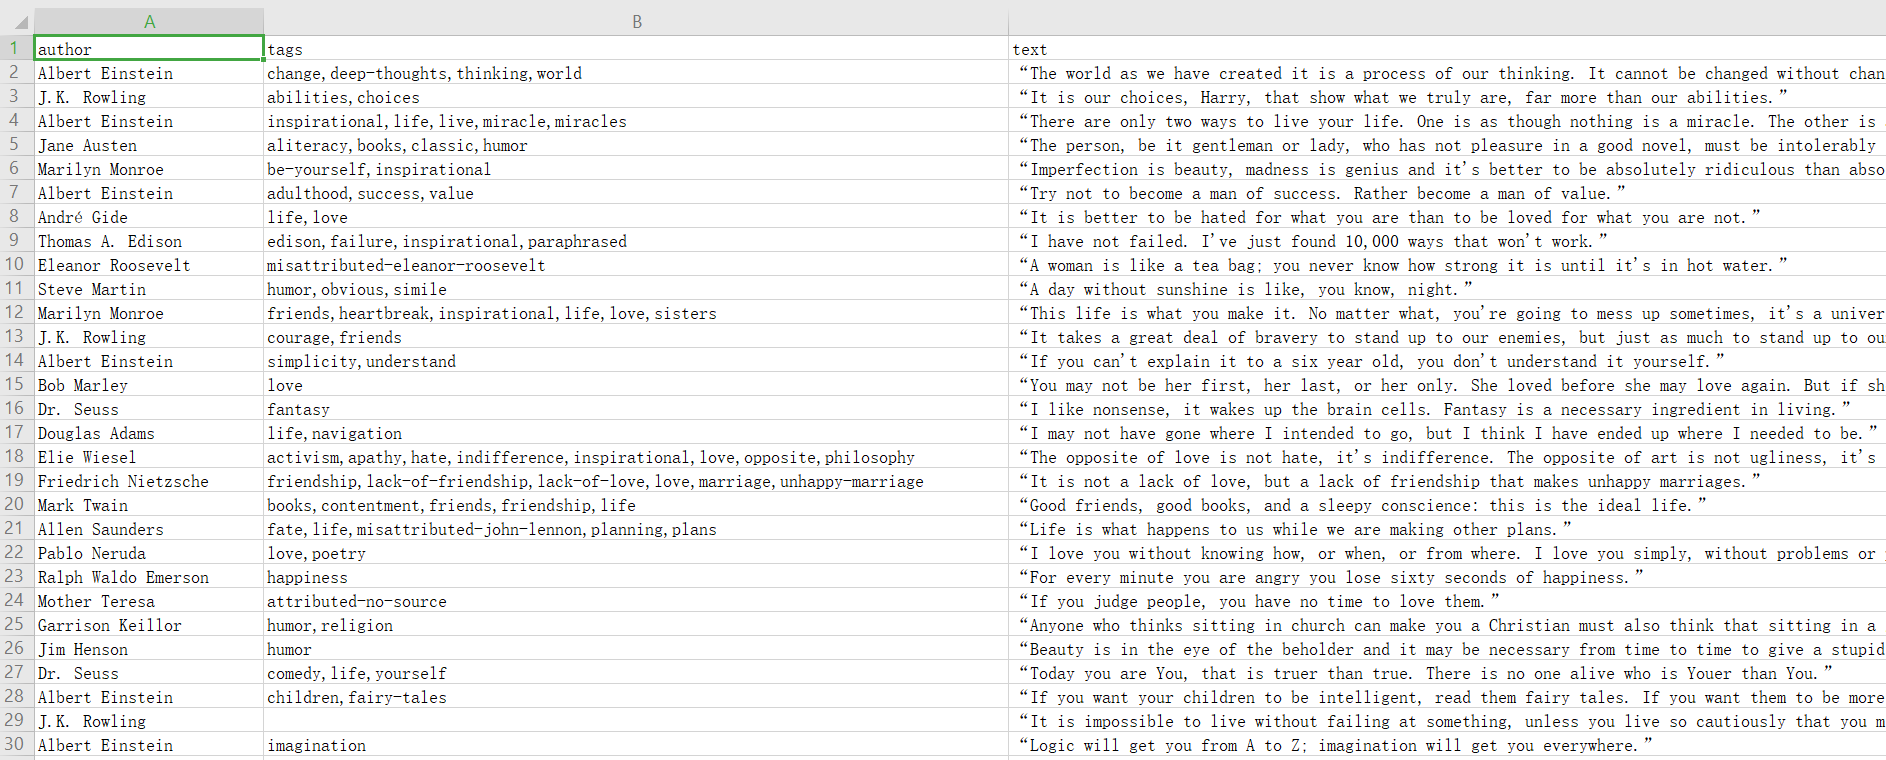
Task: Click the Thomas A. Edison cell
Action: coord(149,241)
